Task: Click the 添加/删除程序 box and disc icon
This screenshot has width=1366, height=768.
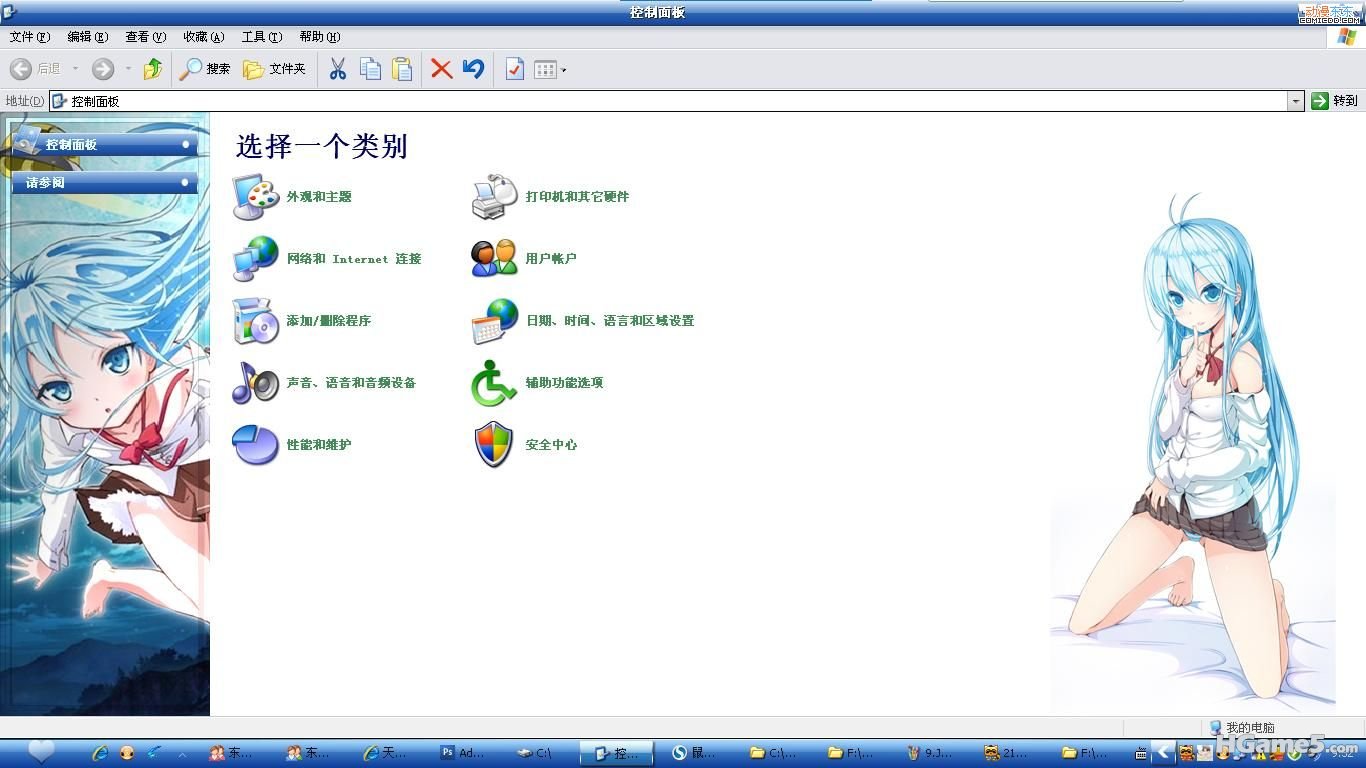Action: 256,321
